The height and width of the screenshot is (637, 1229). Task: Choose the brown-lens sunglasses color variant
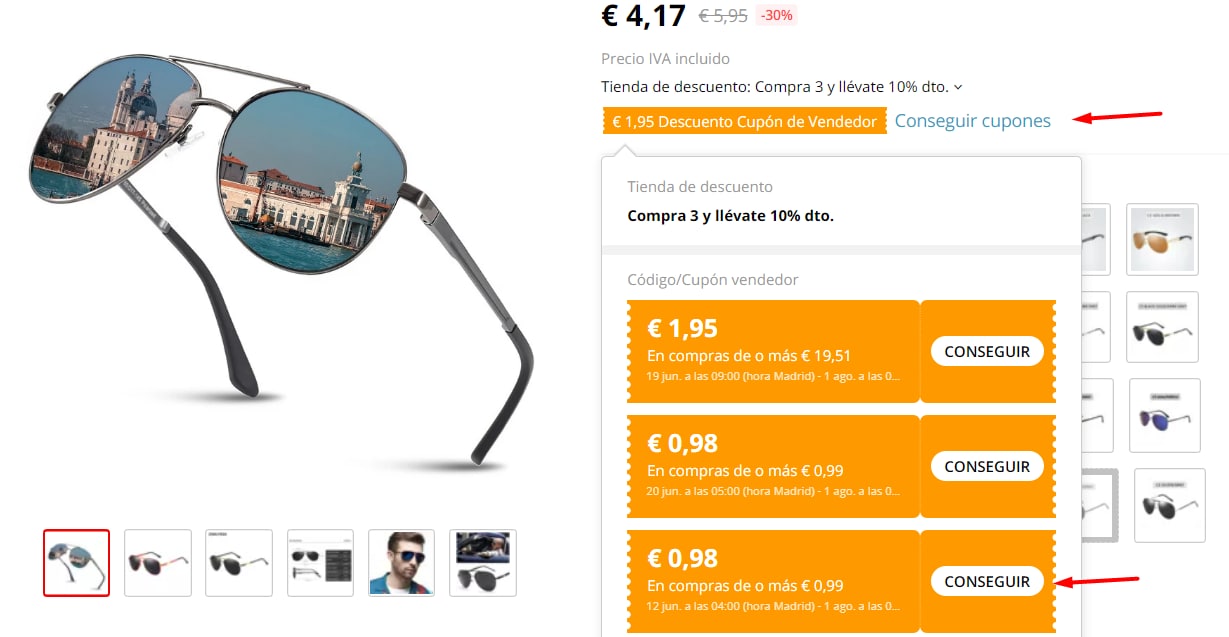click(1162, 239)
